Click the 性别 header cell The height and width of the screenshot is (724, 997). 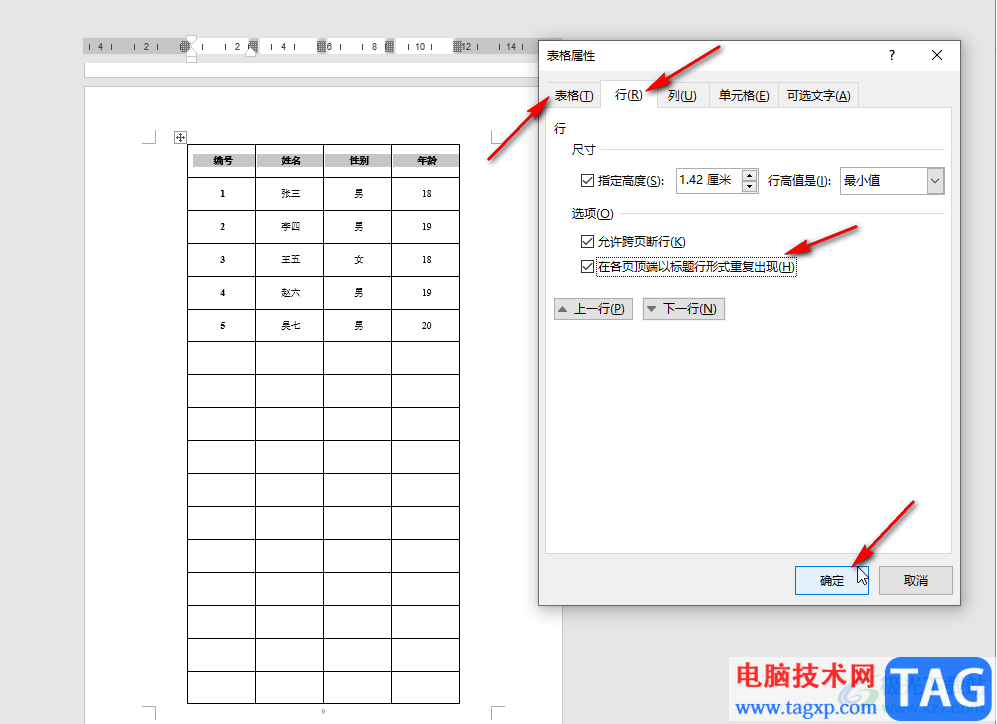point(358,161)
